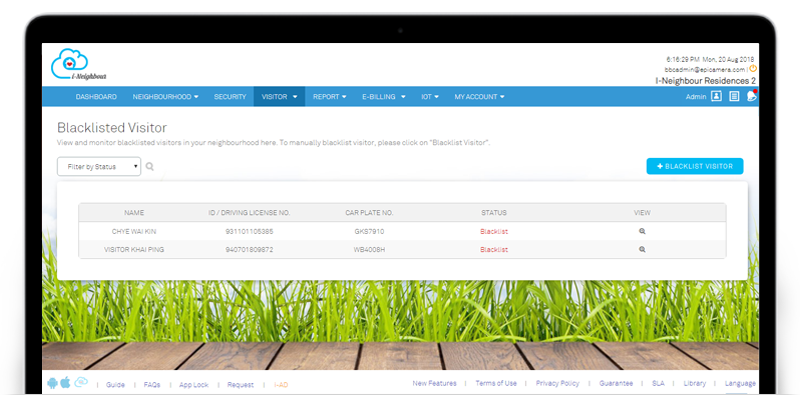Open the Guarantee link
This screenshot has width=800, height=395.
(616, 383)
